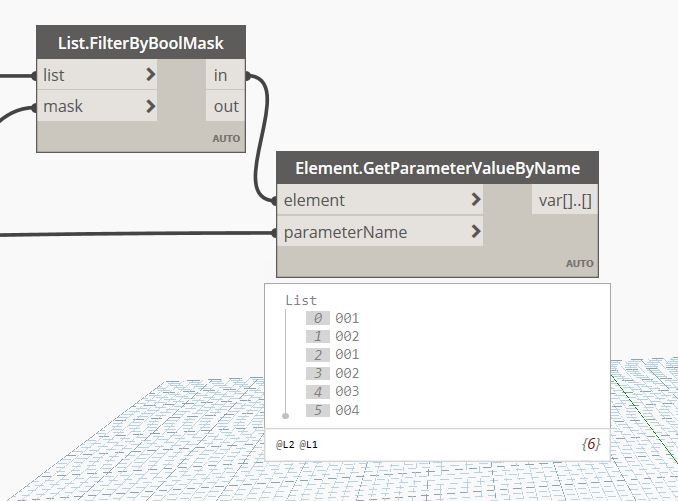Screen dimensions: 678x501
Task: Open FilterByBoolMask AUTO lacing indicator
Action: (226, 138)
